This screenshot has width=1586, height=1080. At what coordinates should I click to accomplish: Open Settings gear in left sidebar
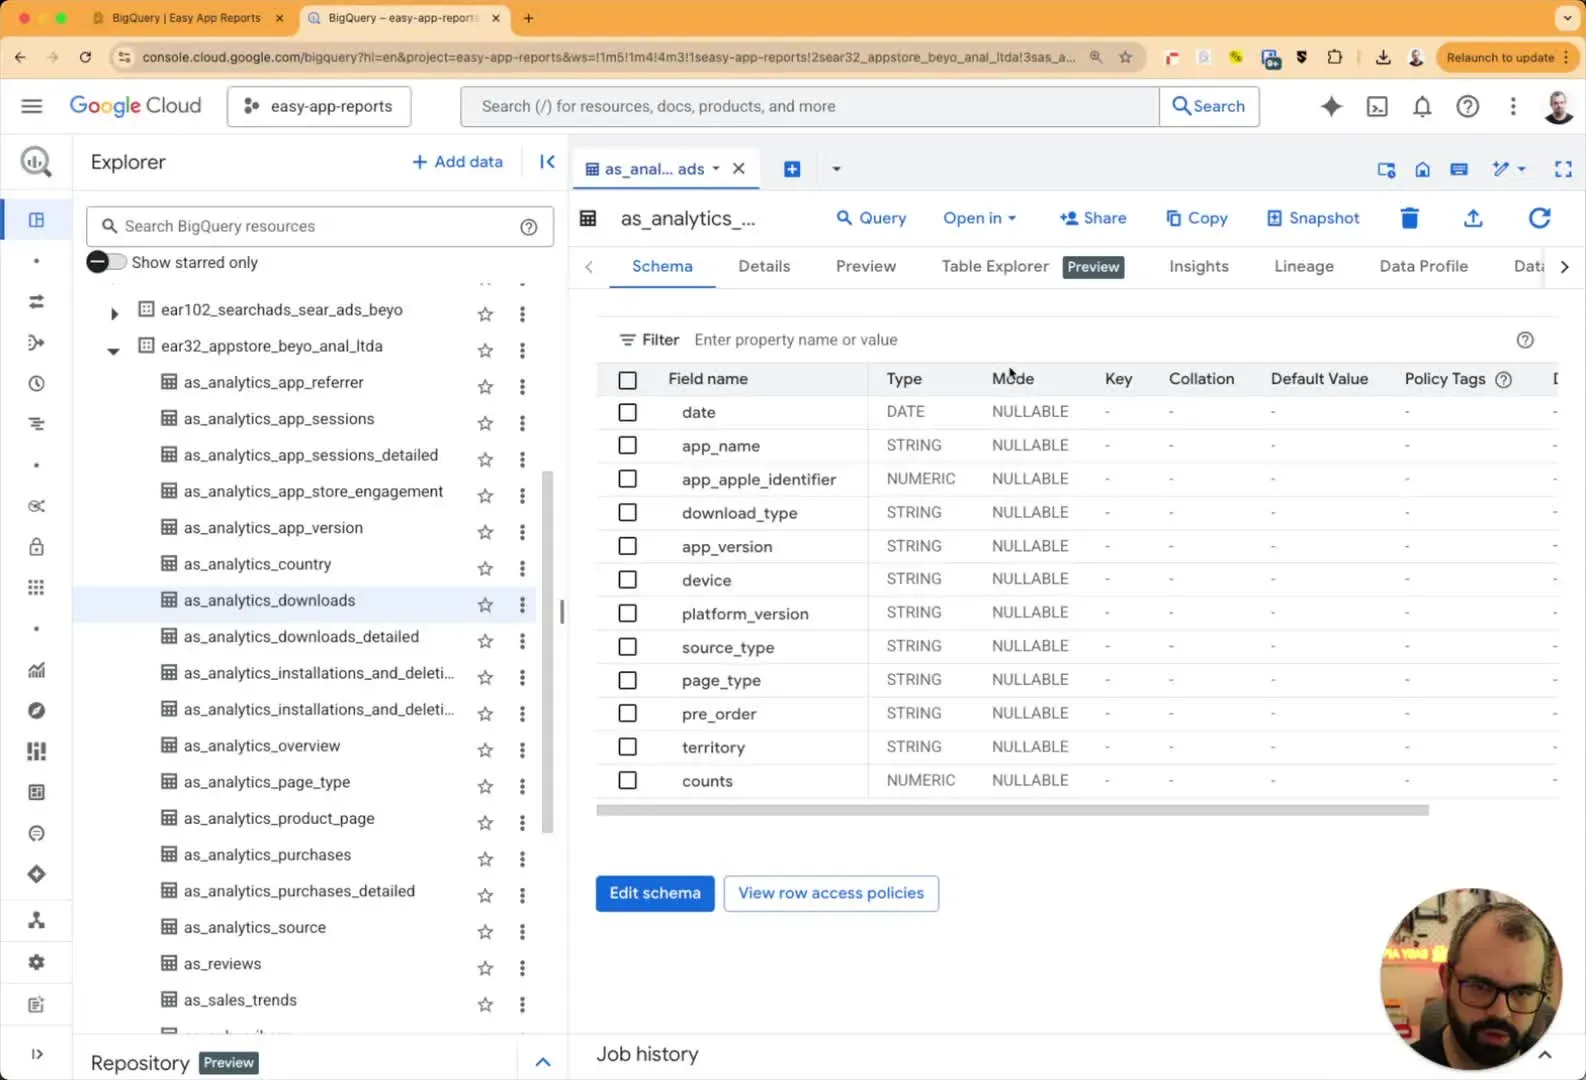tap(36, 962)
